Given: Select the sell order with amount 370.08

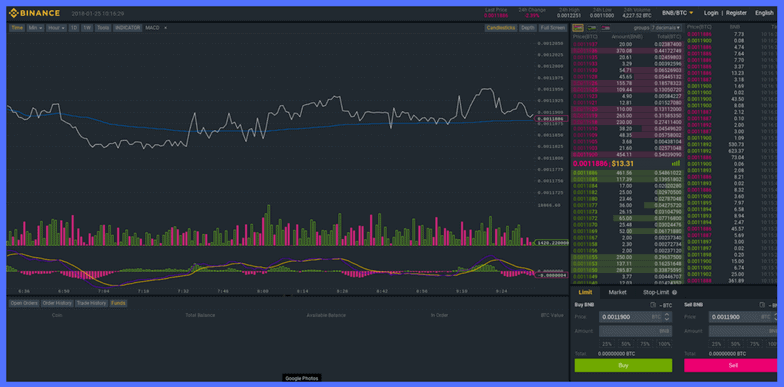Looking at the screenshot, I should [x=628, y=51].
